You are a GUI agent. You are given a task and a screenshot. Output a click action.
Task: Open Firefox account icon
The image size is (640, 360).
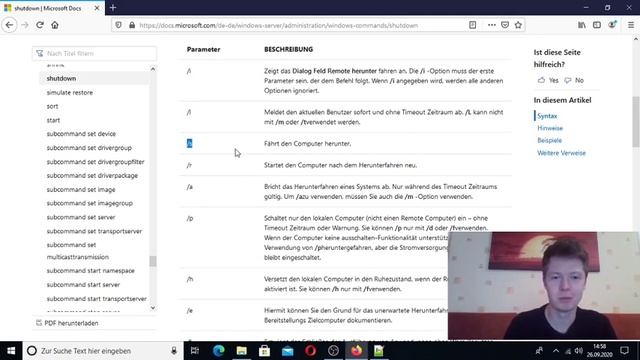(612, 25)
